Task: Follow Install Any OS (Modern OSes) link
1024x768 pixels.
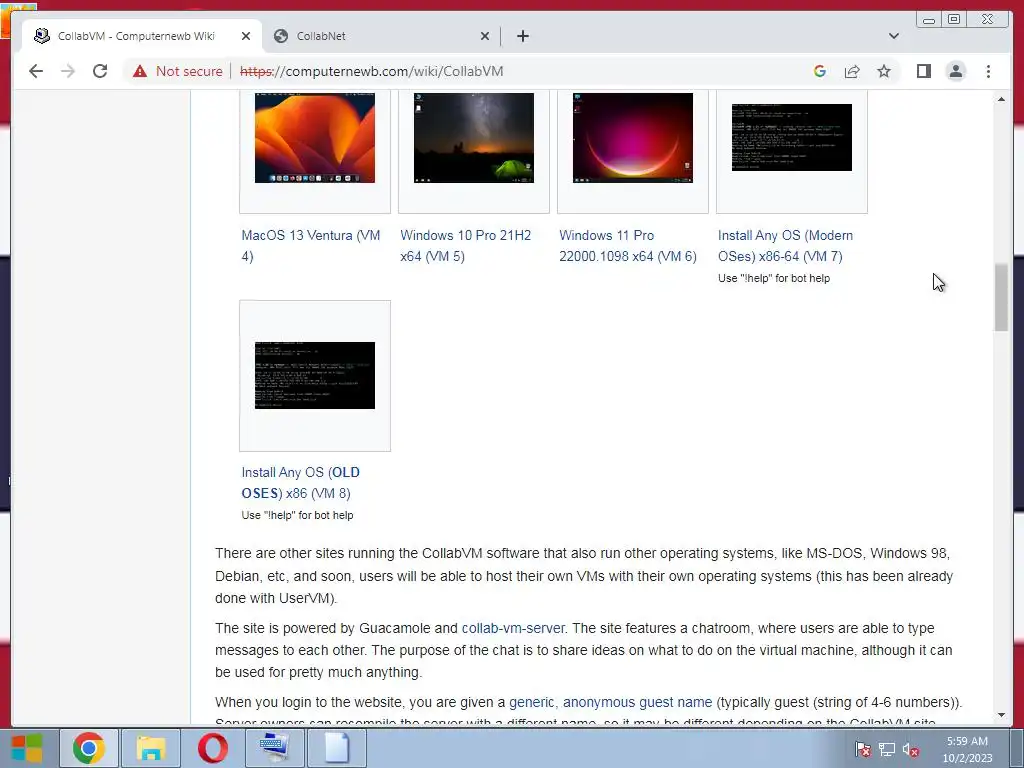Action: [786, 246]
